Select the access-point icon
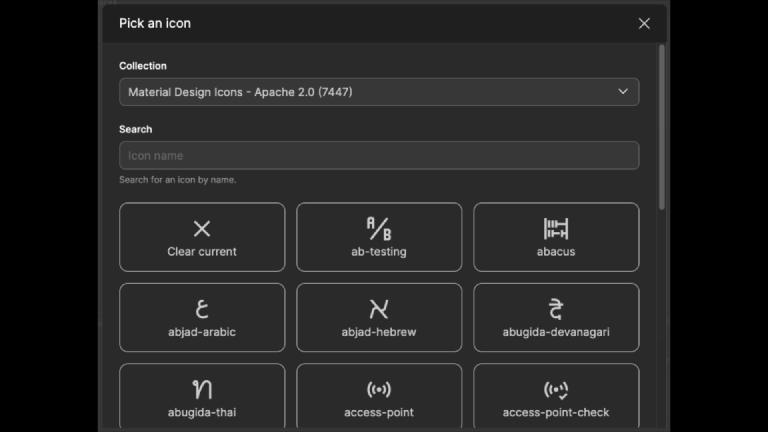768x432 pixels. click(x=379, y=396)
